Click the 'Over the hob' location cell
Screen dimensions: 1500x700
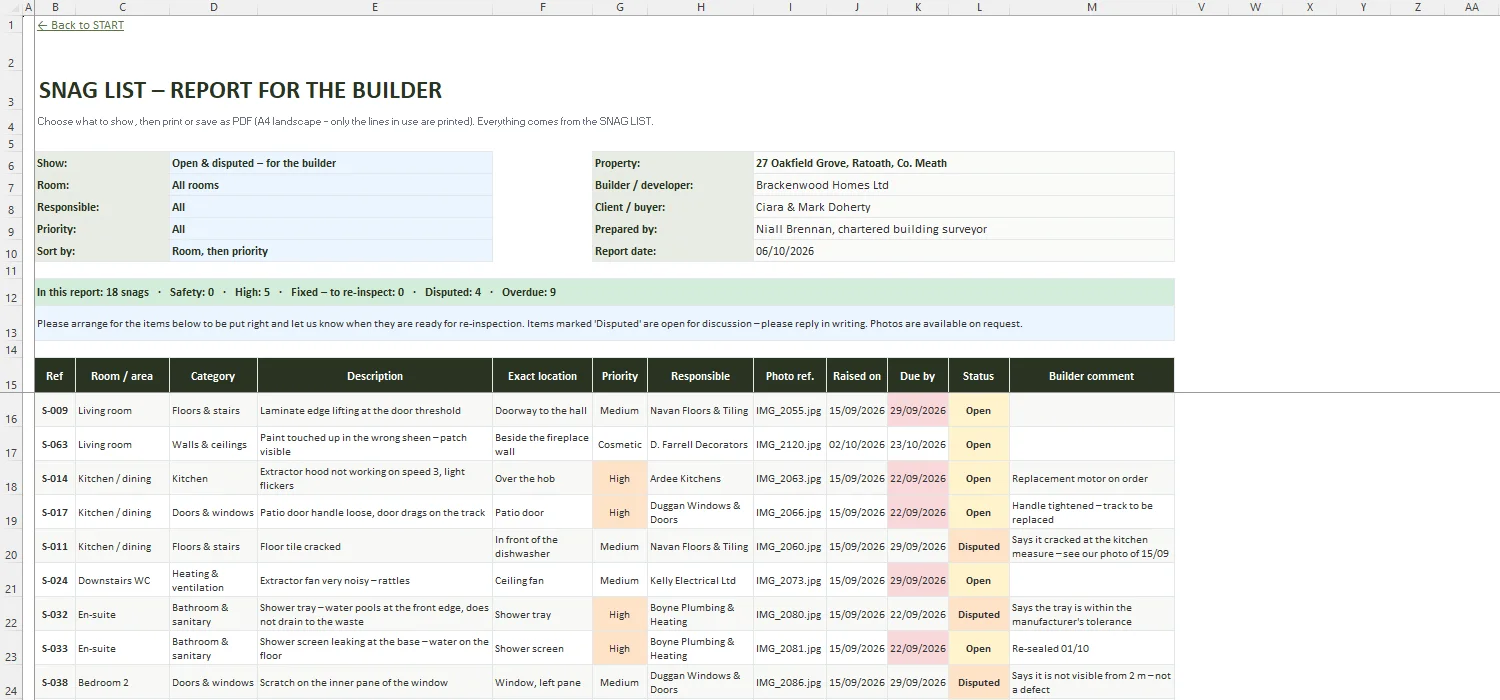543,478
